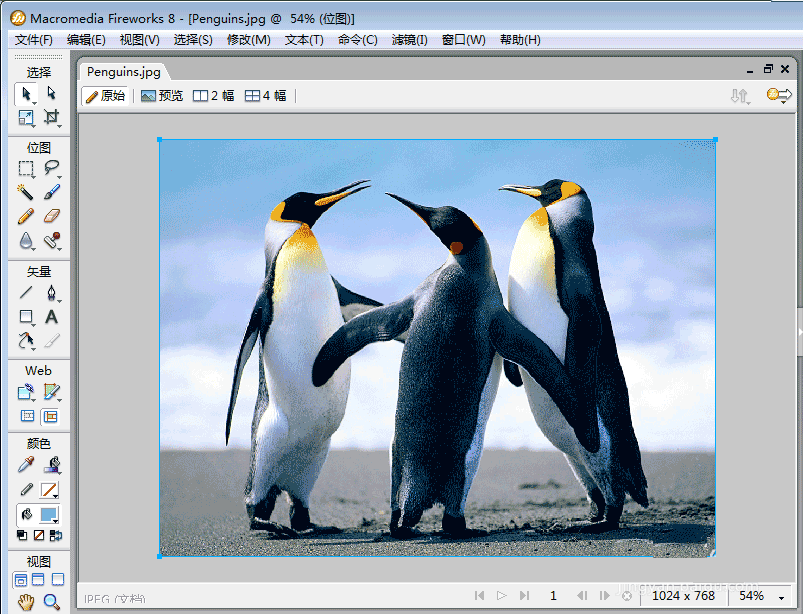Select the Hand pan tool
The width and height of the screenshot is (803, 614).
click(x=26, y=601)
